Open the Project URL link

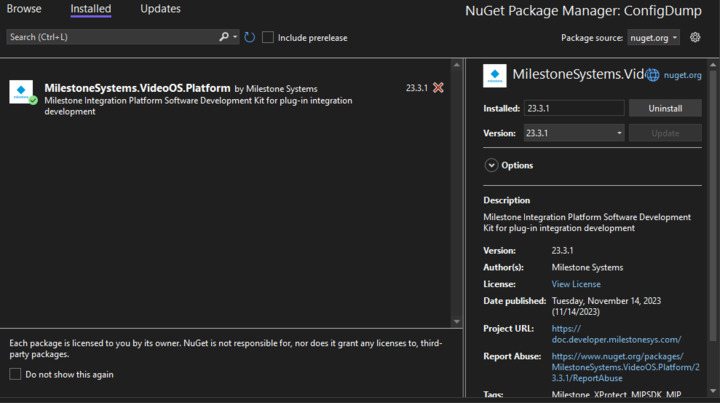pos(615,334)
